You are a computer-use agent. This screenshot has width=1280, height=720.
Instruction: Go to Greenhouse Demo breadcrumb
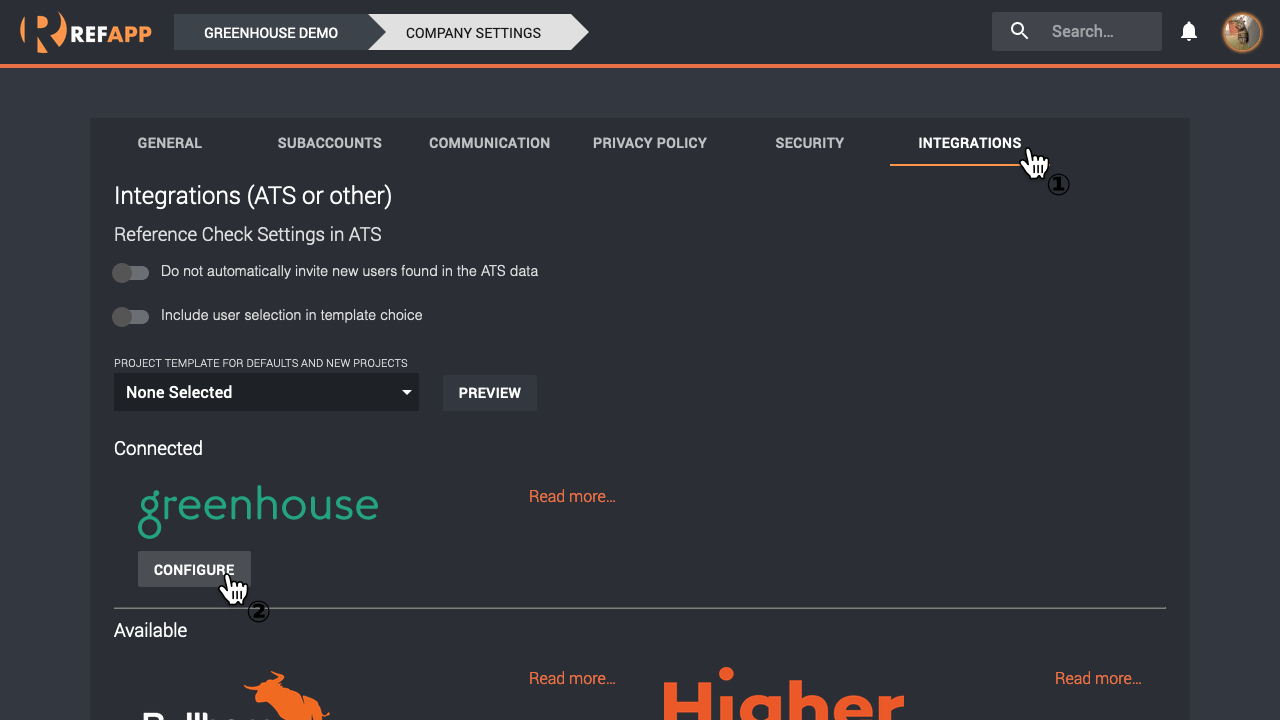coord(271,32)
